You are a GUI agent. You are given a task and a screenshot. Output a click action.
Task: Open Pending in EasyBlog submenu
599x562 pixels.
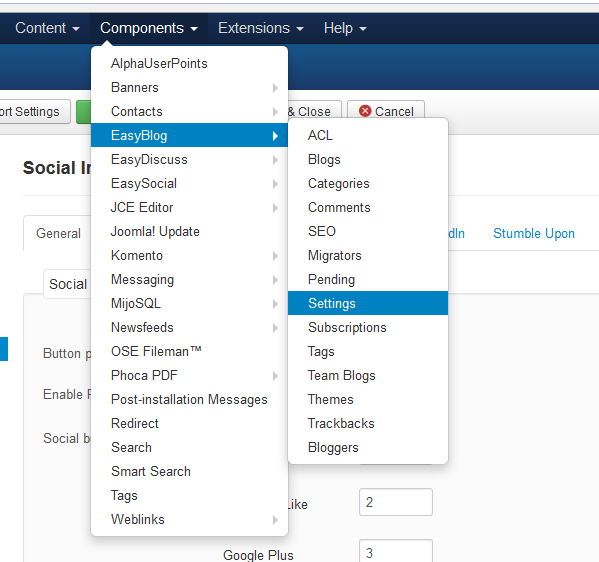click(368, 280)
